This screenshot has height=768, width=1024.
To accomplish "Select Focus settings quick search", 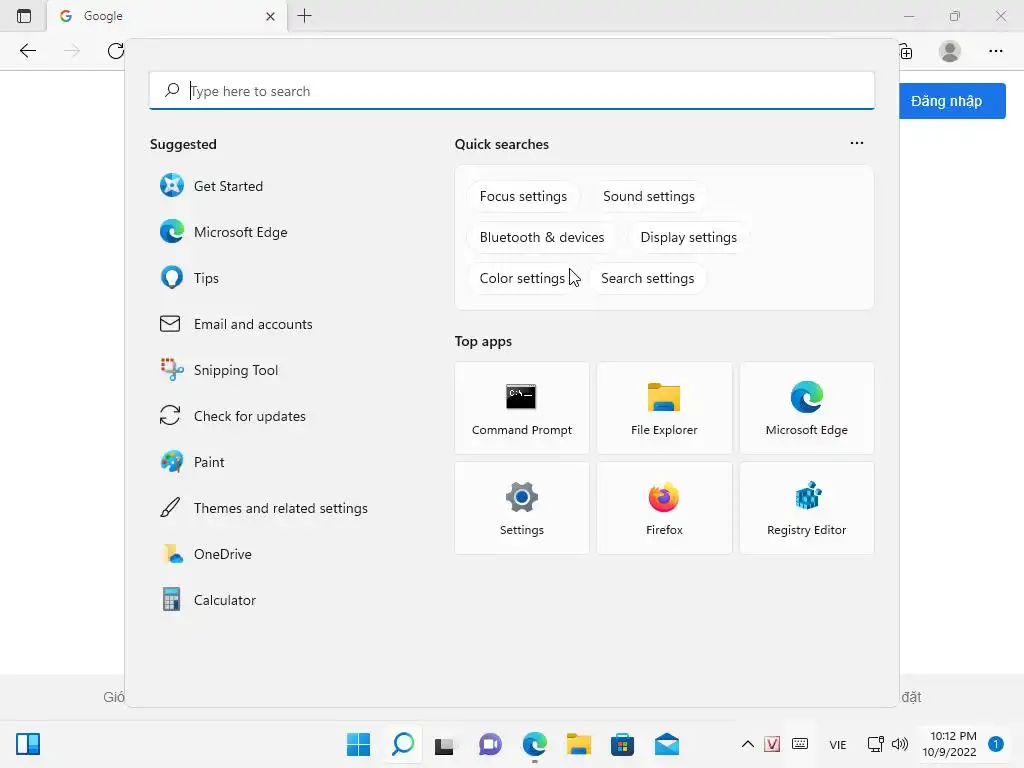I will (523, 197).
